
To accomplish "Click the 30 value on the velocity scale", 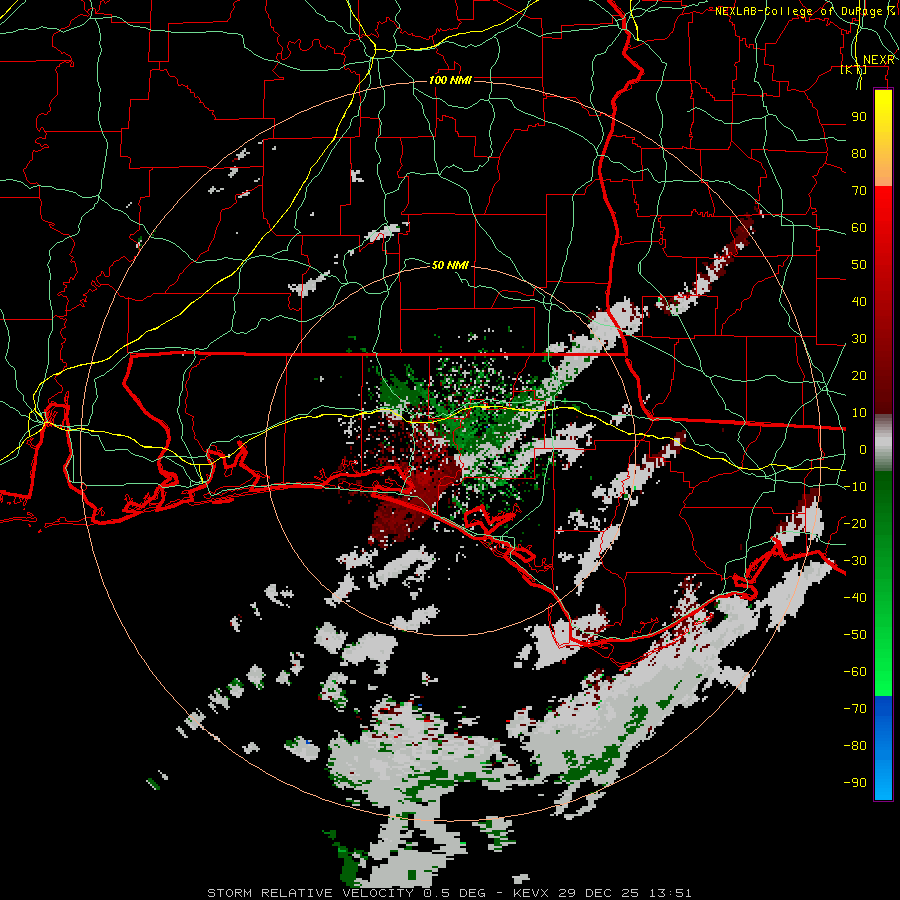I will tap(859, 339).
